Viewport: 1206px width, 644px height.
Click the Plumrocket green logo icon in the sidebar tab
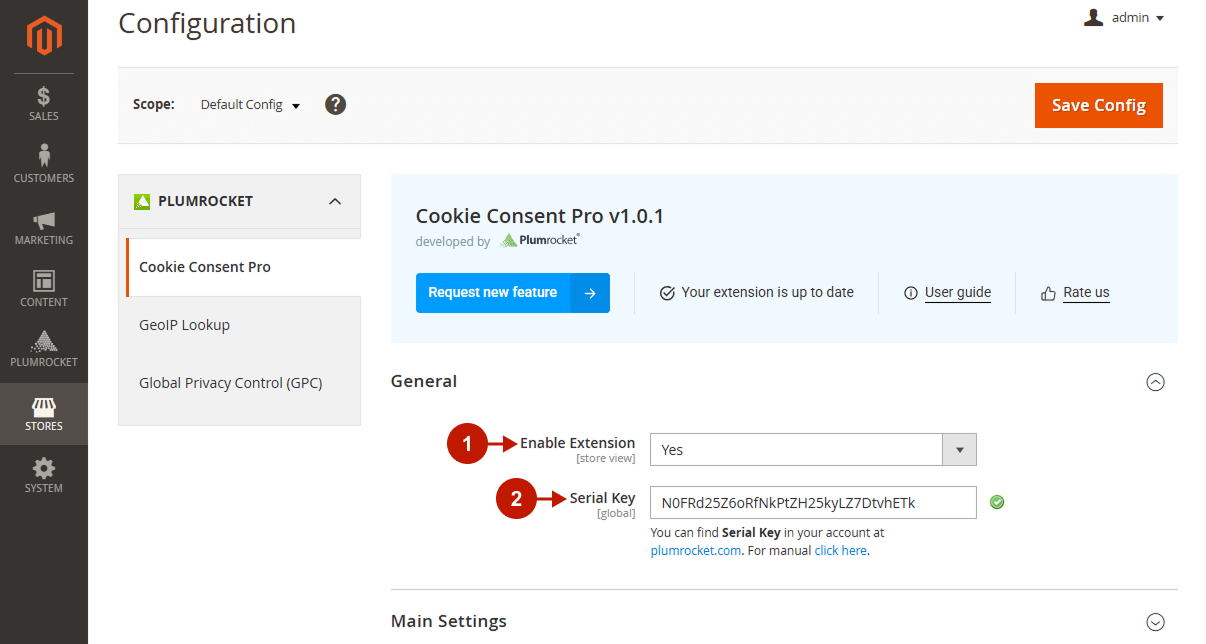pos(141,201)
